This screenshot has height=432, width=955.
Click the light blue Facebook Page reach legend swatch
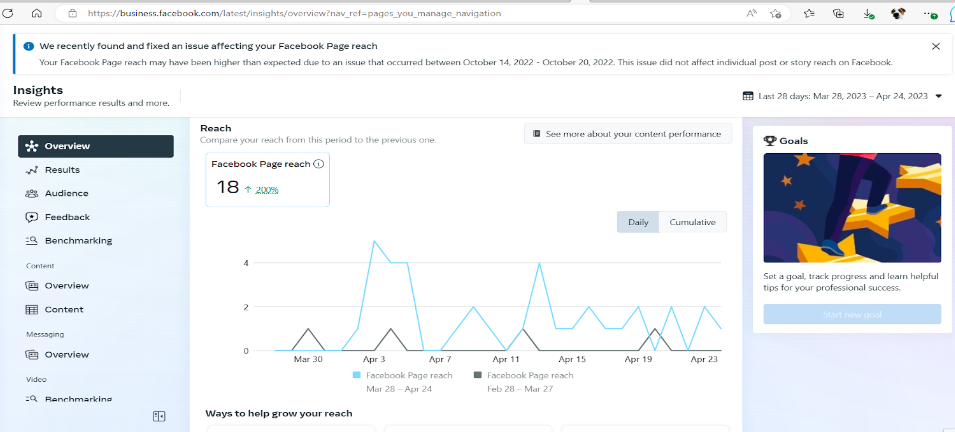click(x=357, y=375)
